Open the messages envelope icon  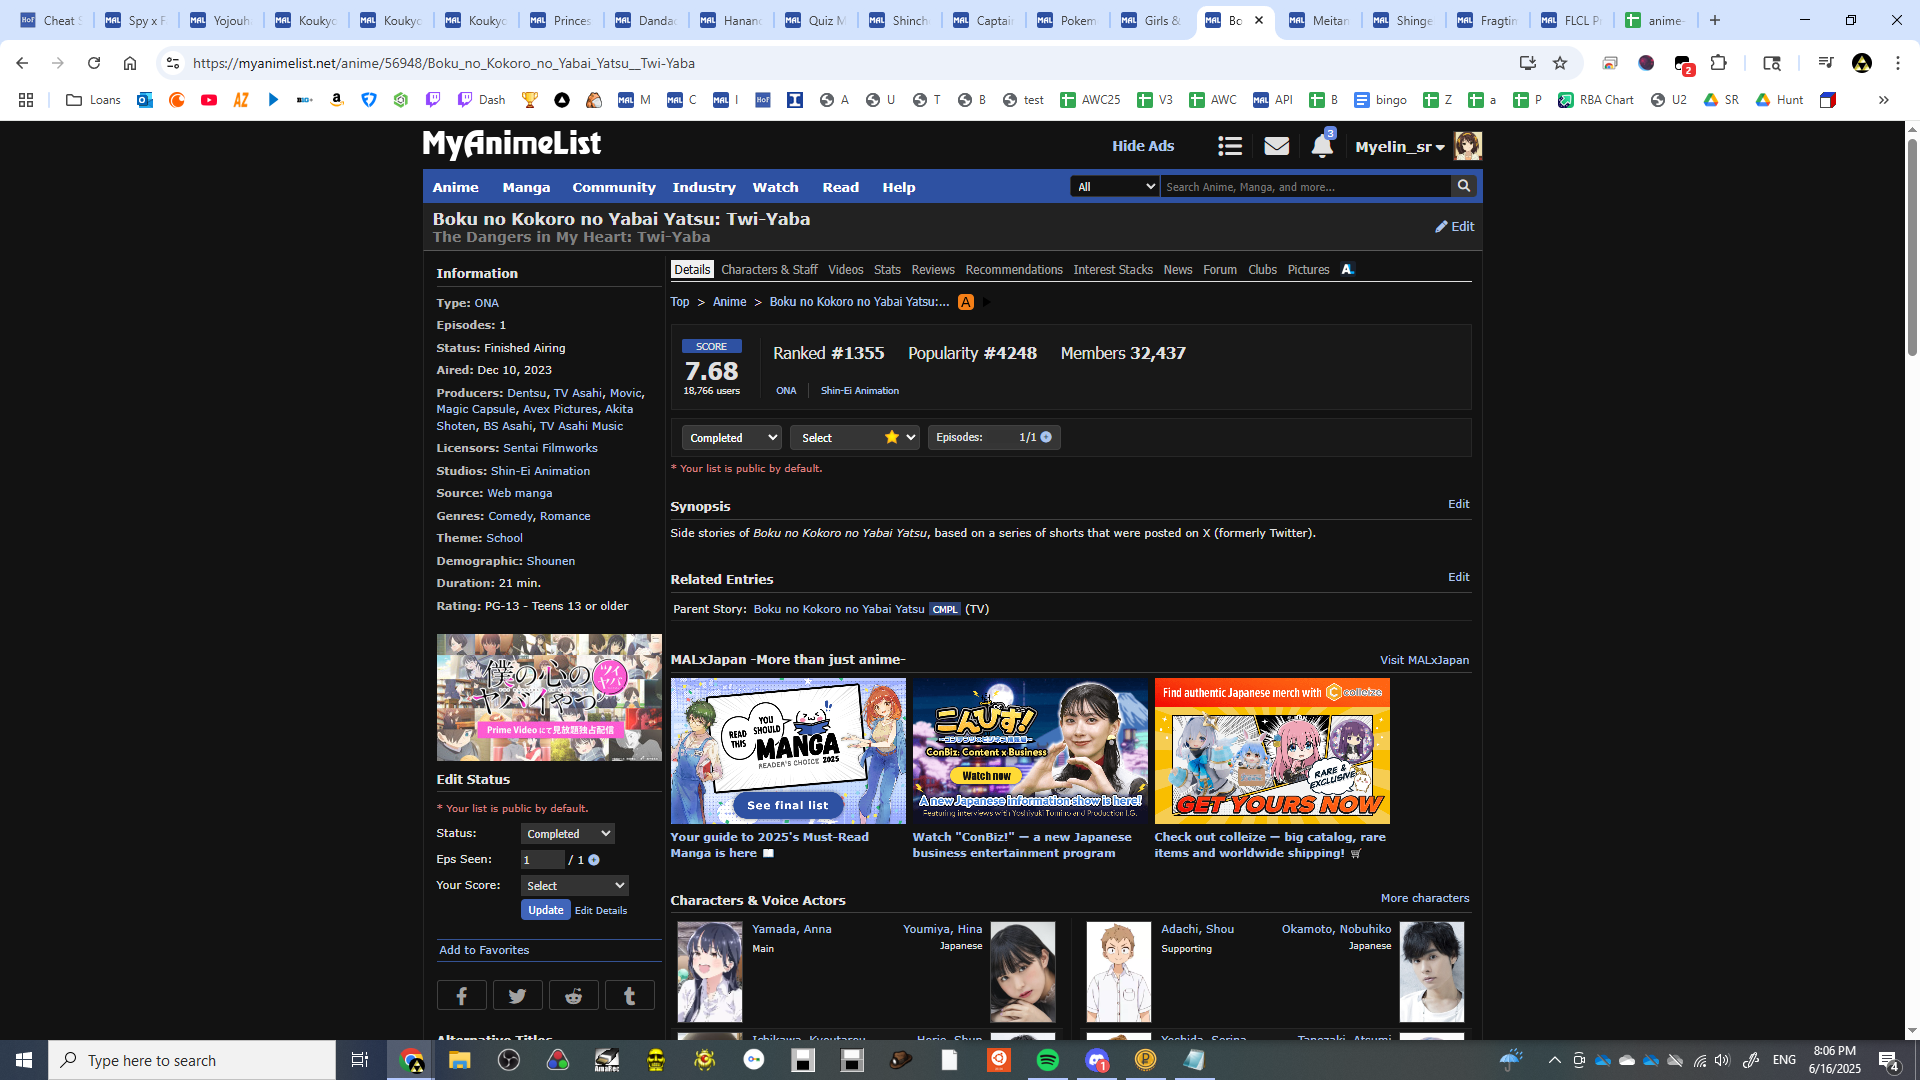coord(1276,147)
